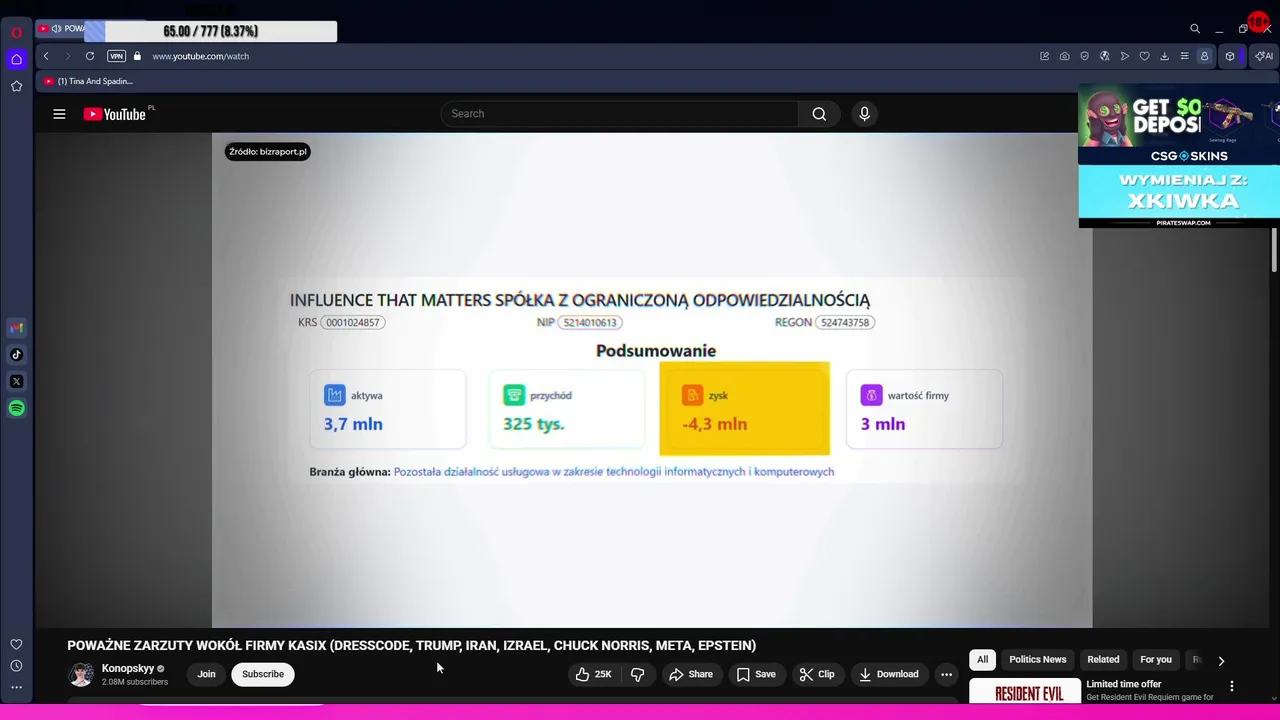Go back to the previous page

[46, 56]
